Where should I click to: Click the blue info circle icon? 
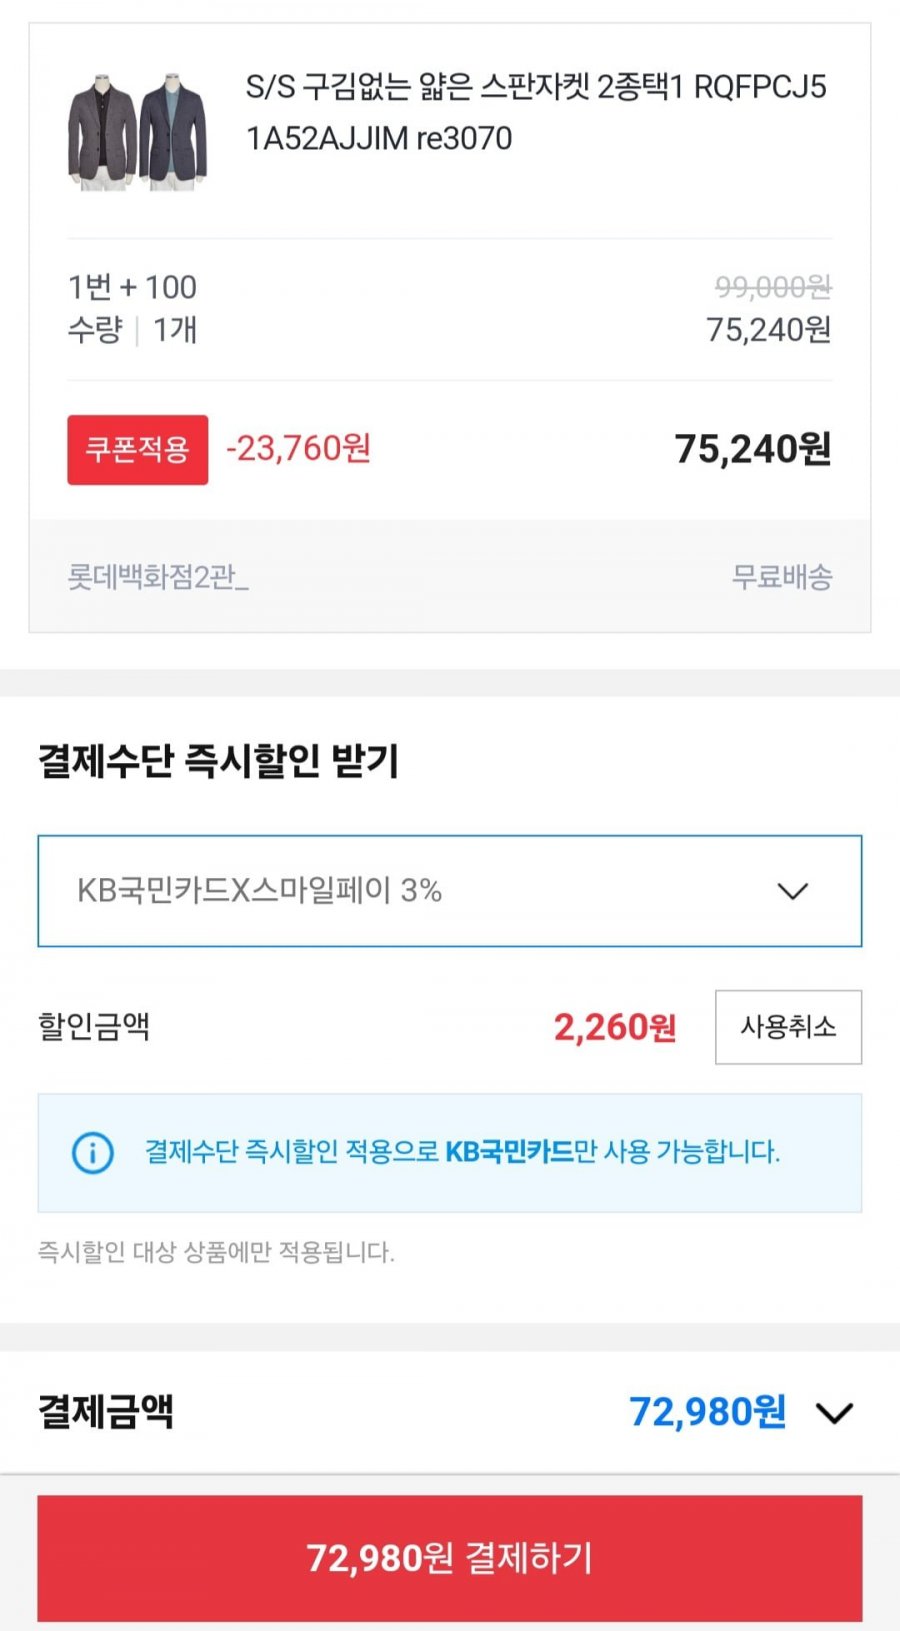coord(93,1153)
